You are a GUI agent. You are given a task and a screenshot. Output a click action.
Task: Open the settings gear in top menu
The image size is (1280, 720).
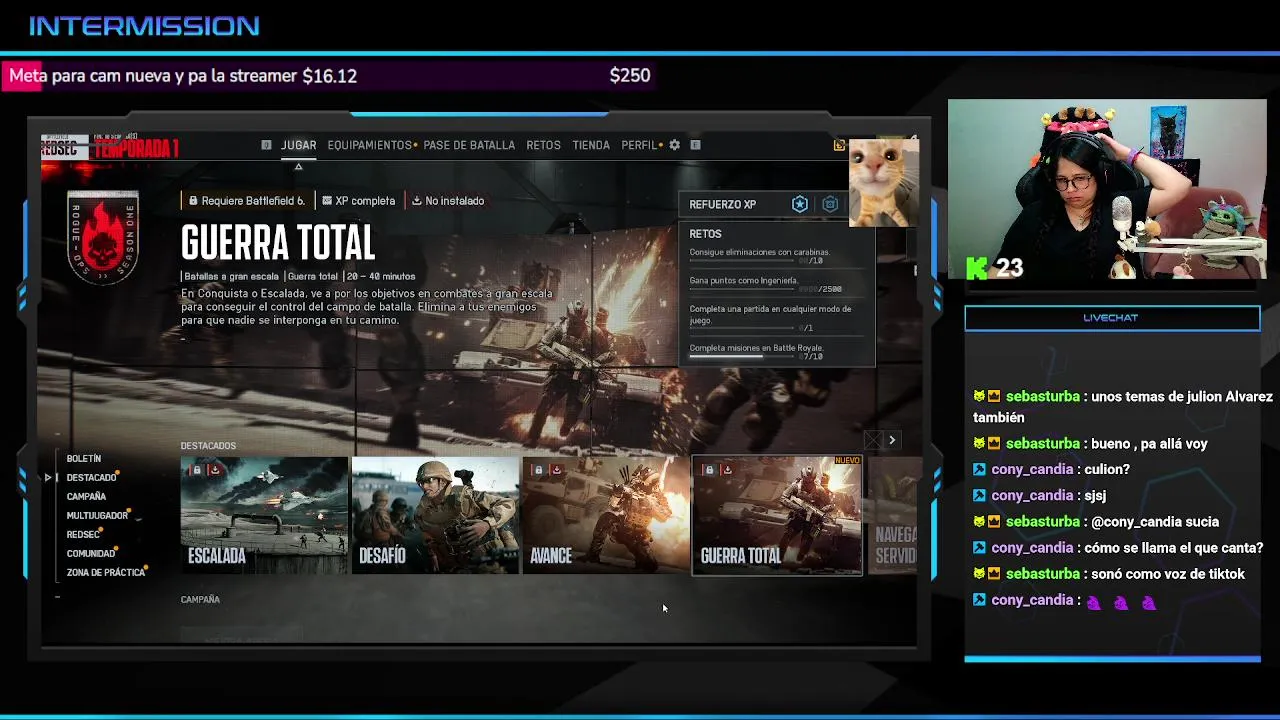pyautogui.click(x=674, y=145)
